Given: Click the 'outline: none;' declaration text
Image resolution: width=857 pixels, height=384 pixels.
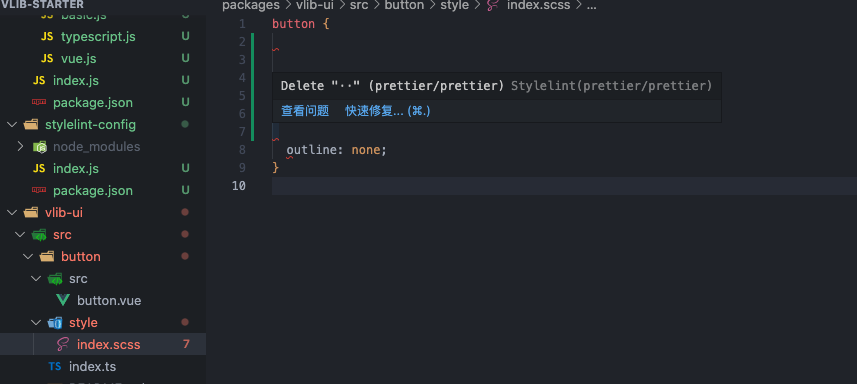Looking at the screenshot, I should pyautogui.click(x=337, y=150).
